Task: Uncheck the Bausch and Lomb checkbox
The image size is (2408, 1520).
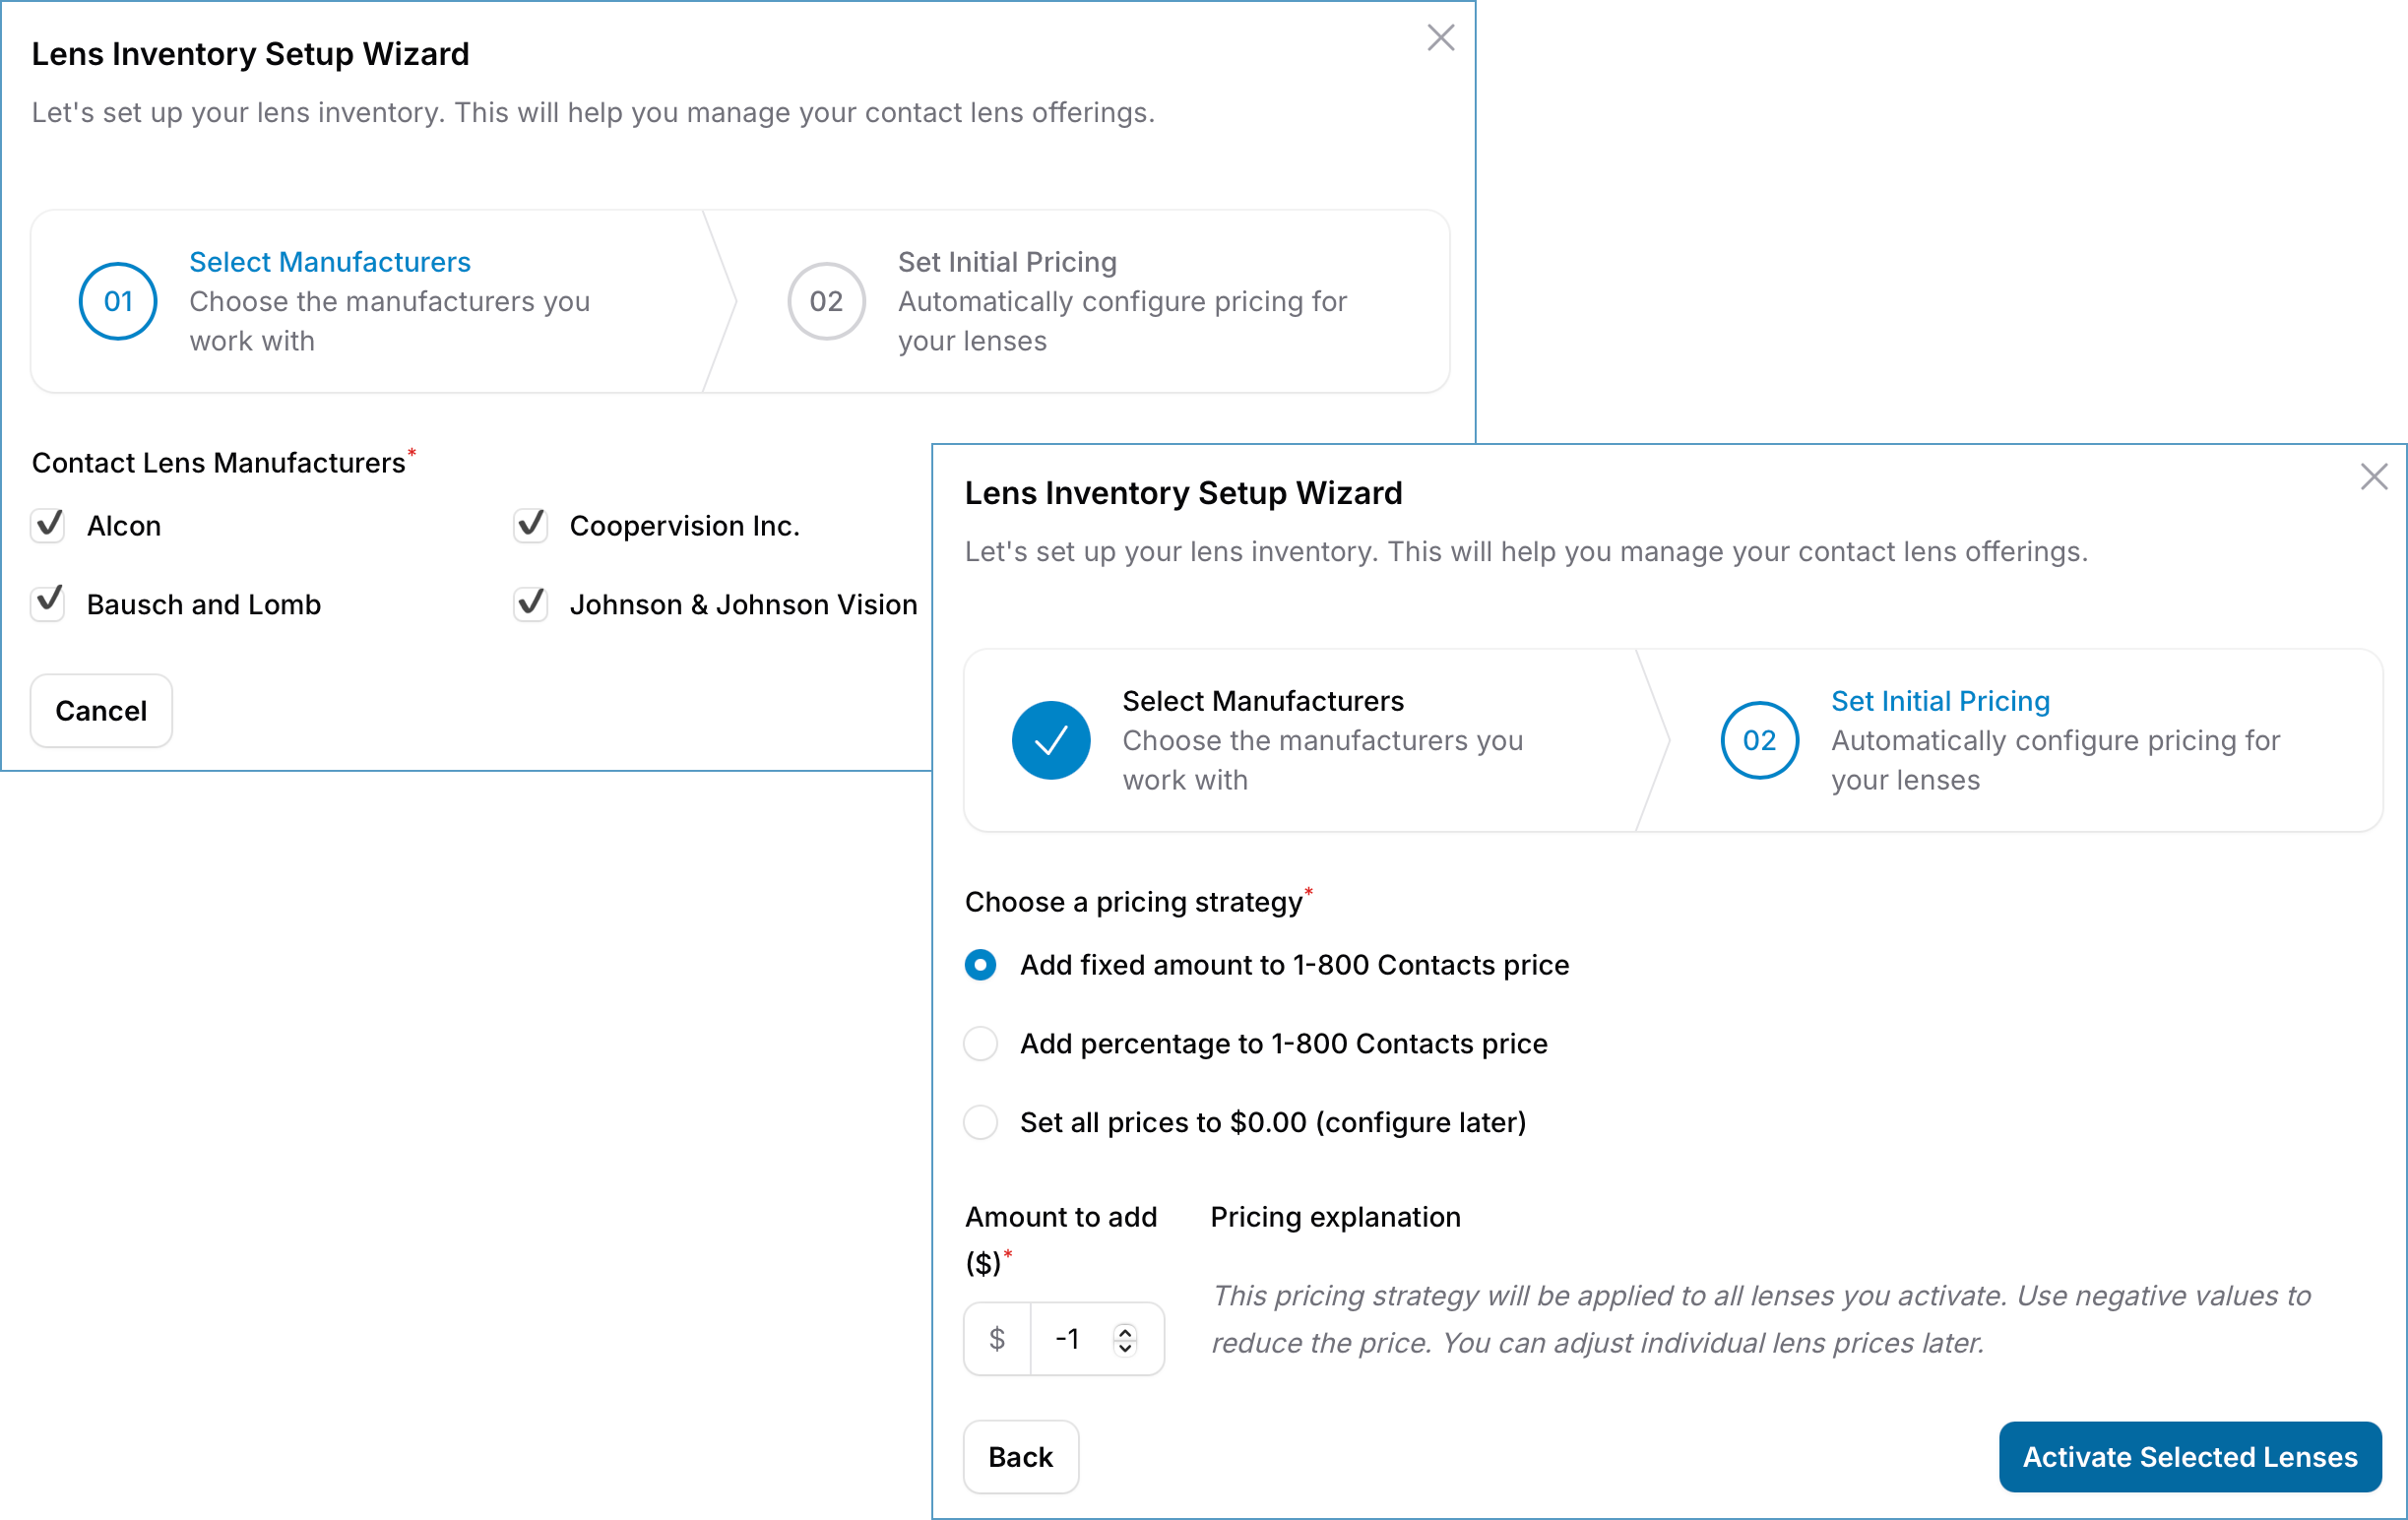Action: pos(48,604)
